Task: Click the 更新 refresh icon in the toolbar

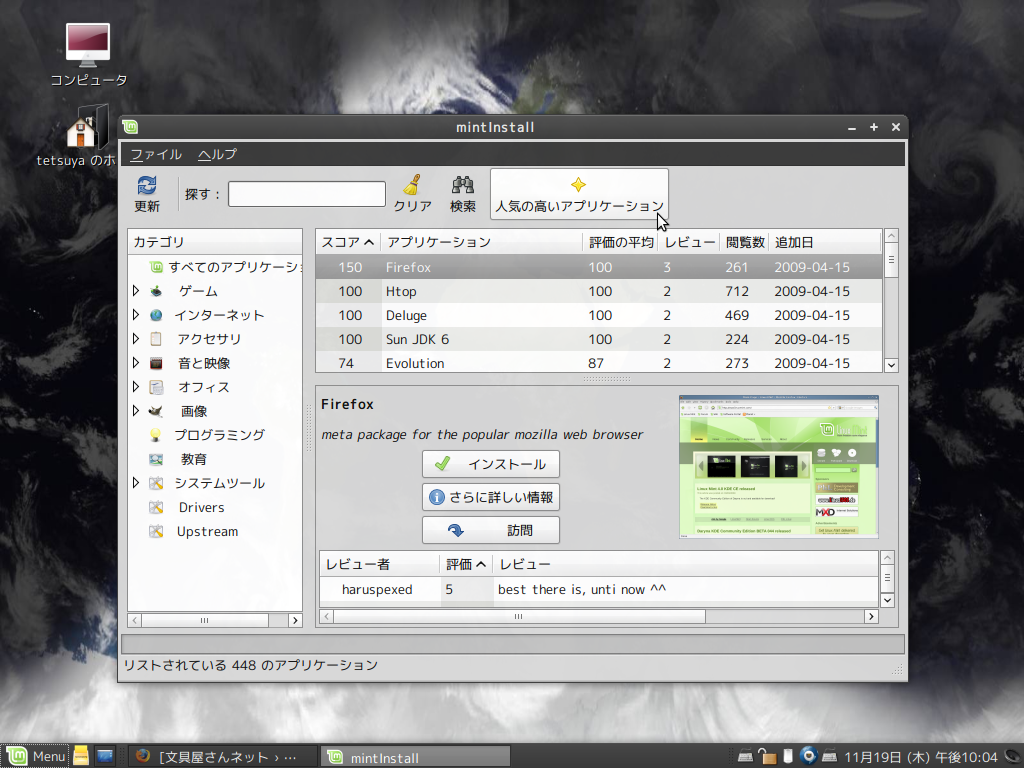Action: click(147, 185)
